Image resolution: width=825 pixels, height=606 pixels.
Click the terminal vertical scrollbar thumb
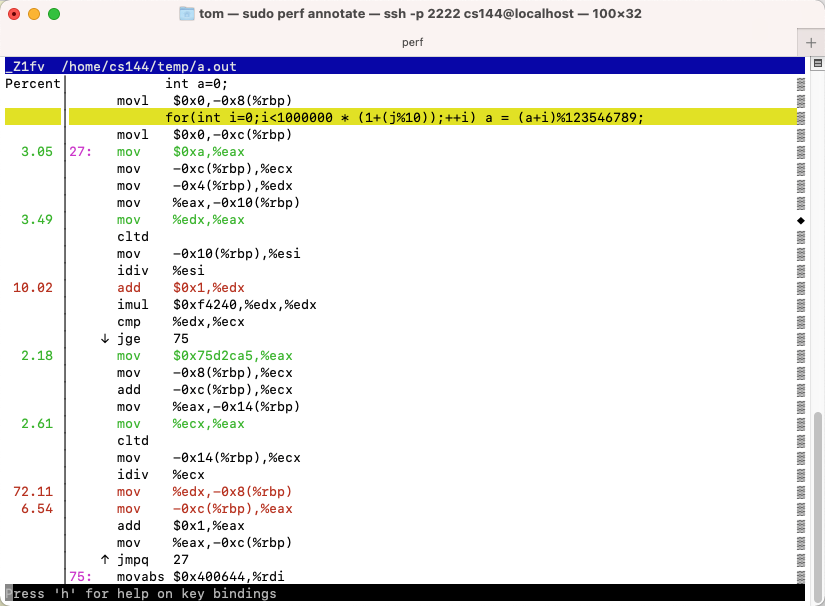pyautogui.click(x=818, y=506)
